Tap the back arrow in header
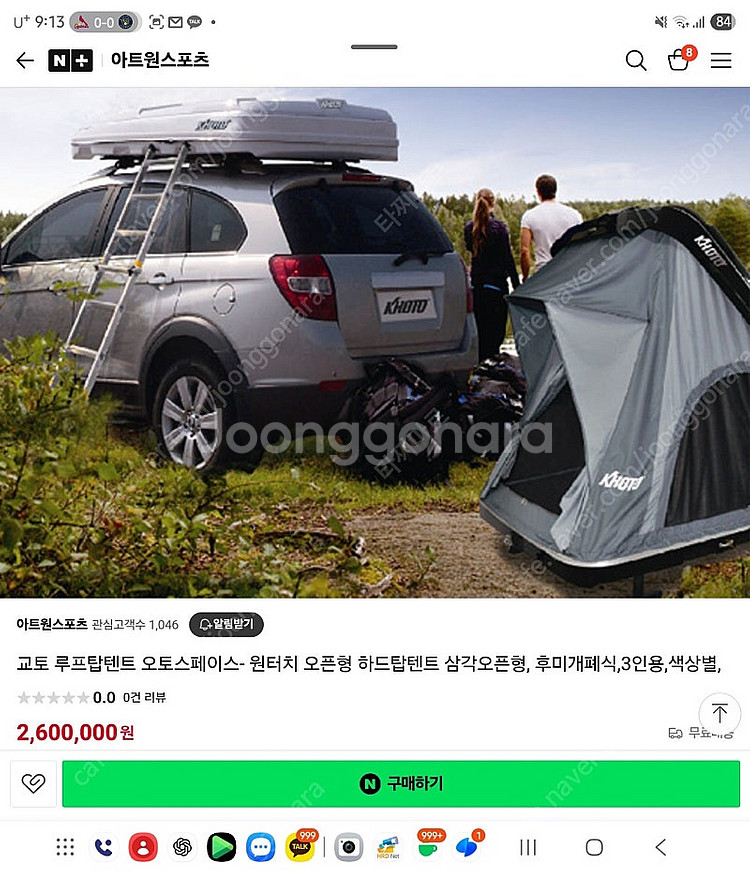This screenshot has height=873, width=750. point(25,60)
